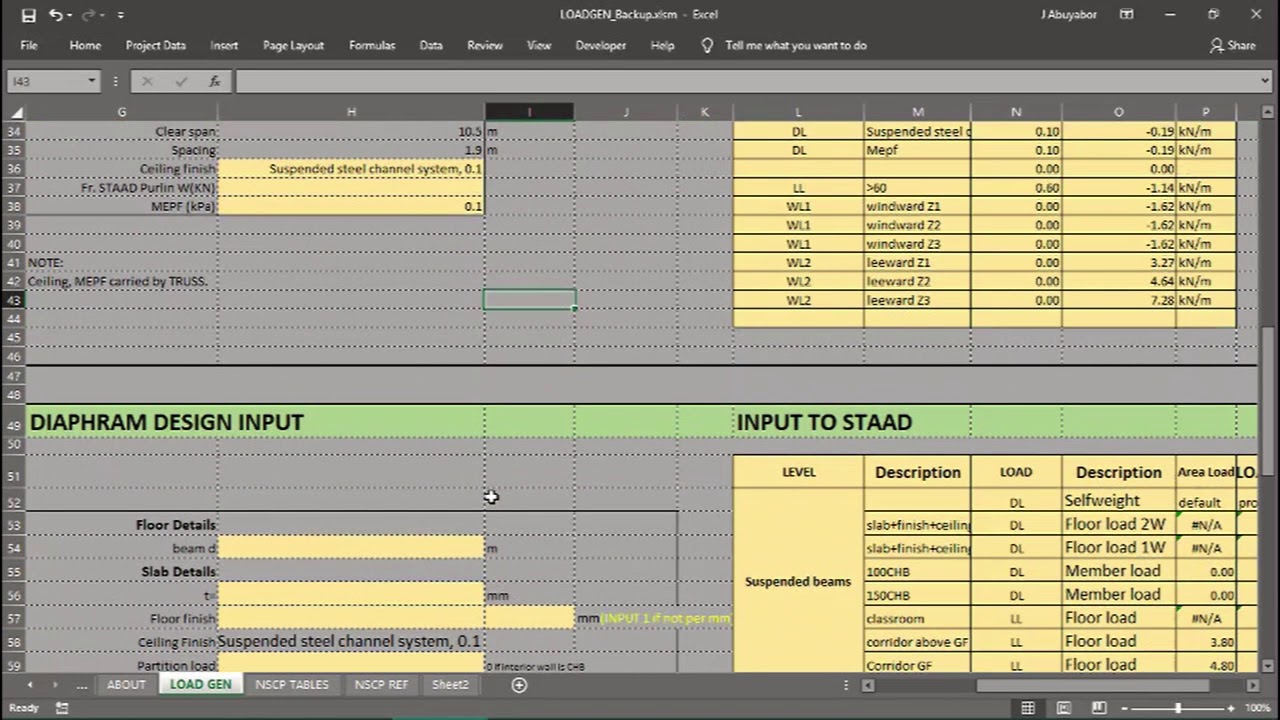The image size is (1280, 720).
Task: Open the Review ribbon tab
Action: (x=485, y=45)
